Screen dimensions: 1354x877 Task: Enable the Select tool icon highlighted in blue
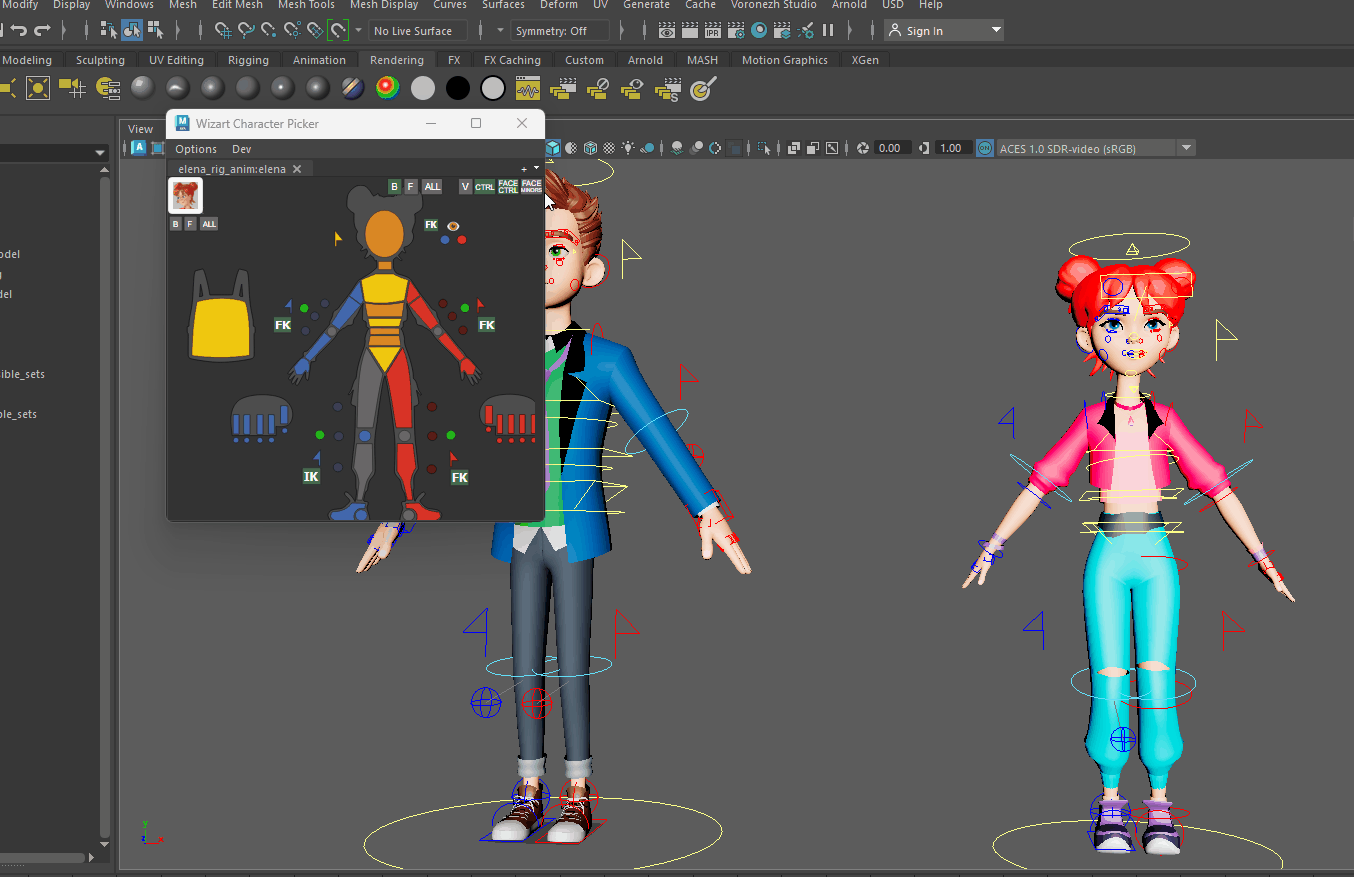coord(131,30)
